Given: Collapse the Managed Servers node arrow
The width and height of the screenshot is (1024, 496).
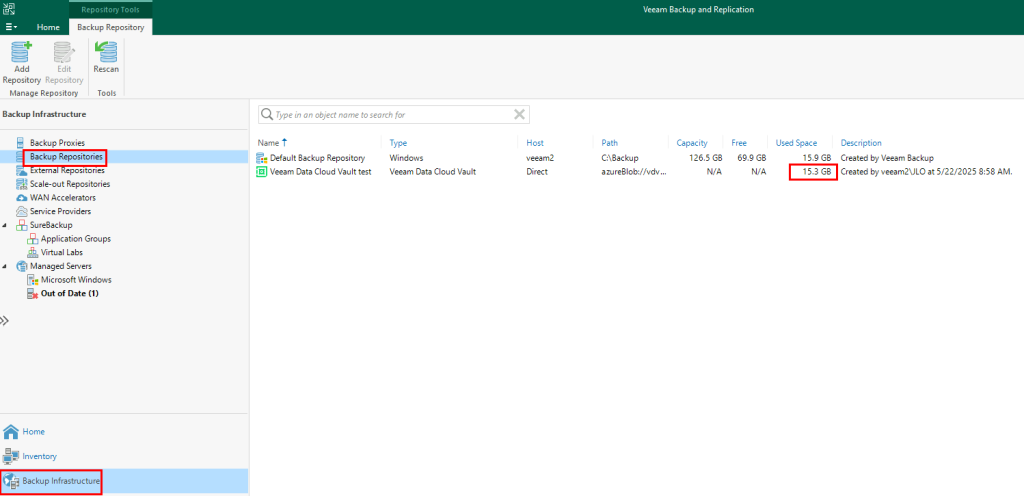Looking at the screenshot, I should tap(5, 266).
